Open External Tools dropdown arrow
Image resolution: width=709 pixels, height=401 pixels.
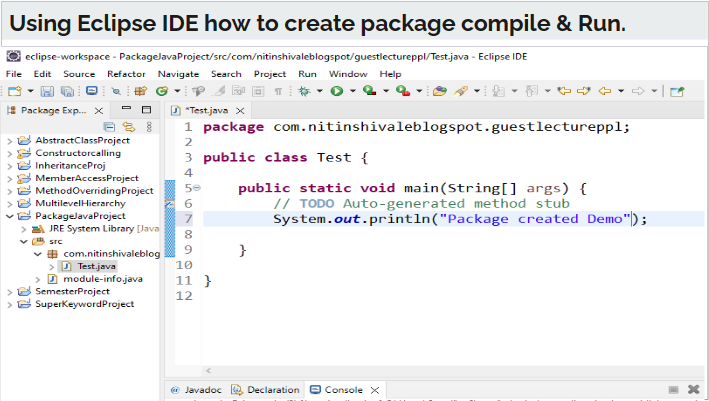tap(419, 91)
